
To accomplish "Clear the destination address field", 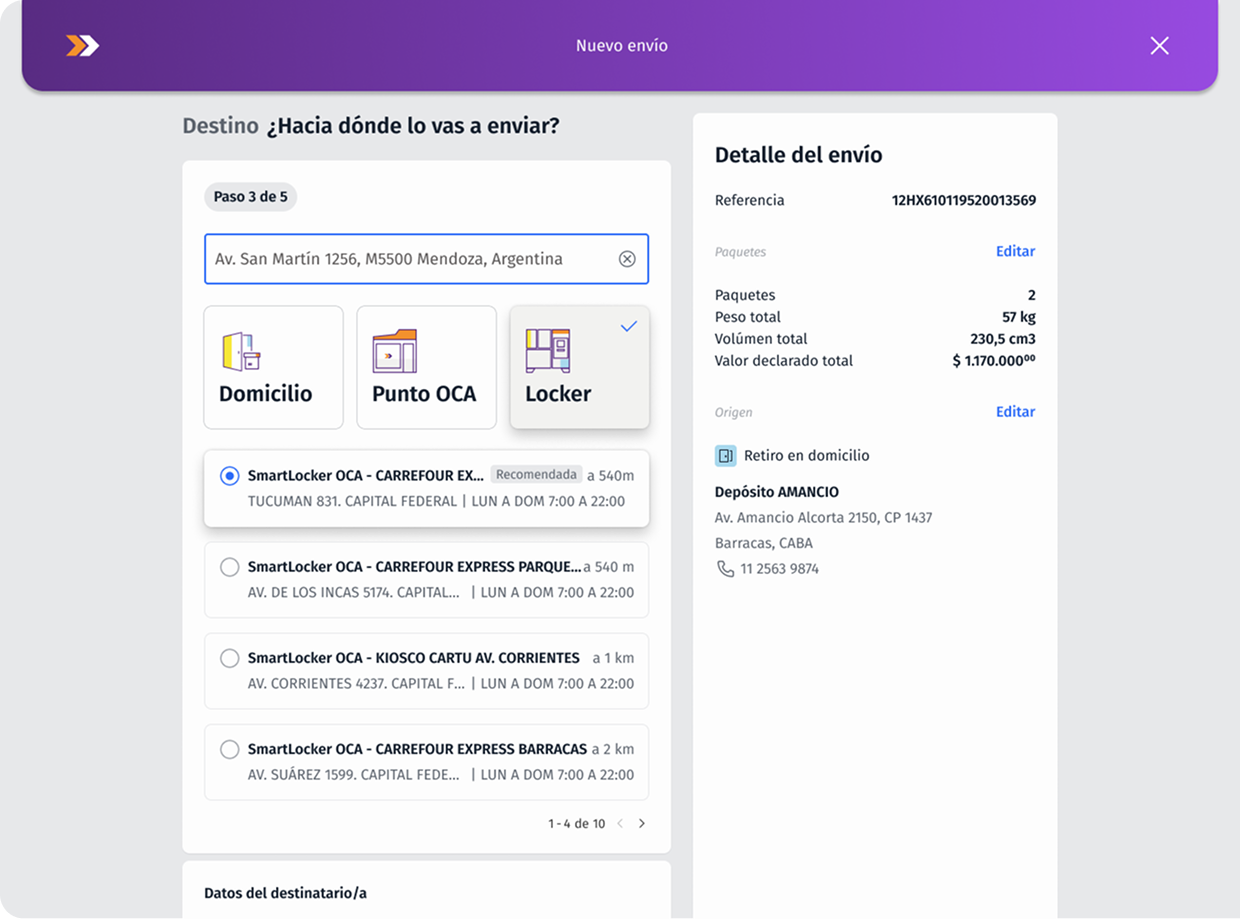I will point(627,259).
